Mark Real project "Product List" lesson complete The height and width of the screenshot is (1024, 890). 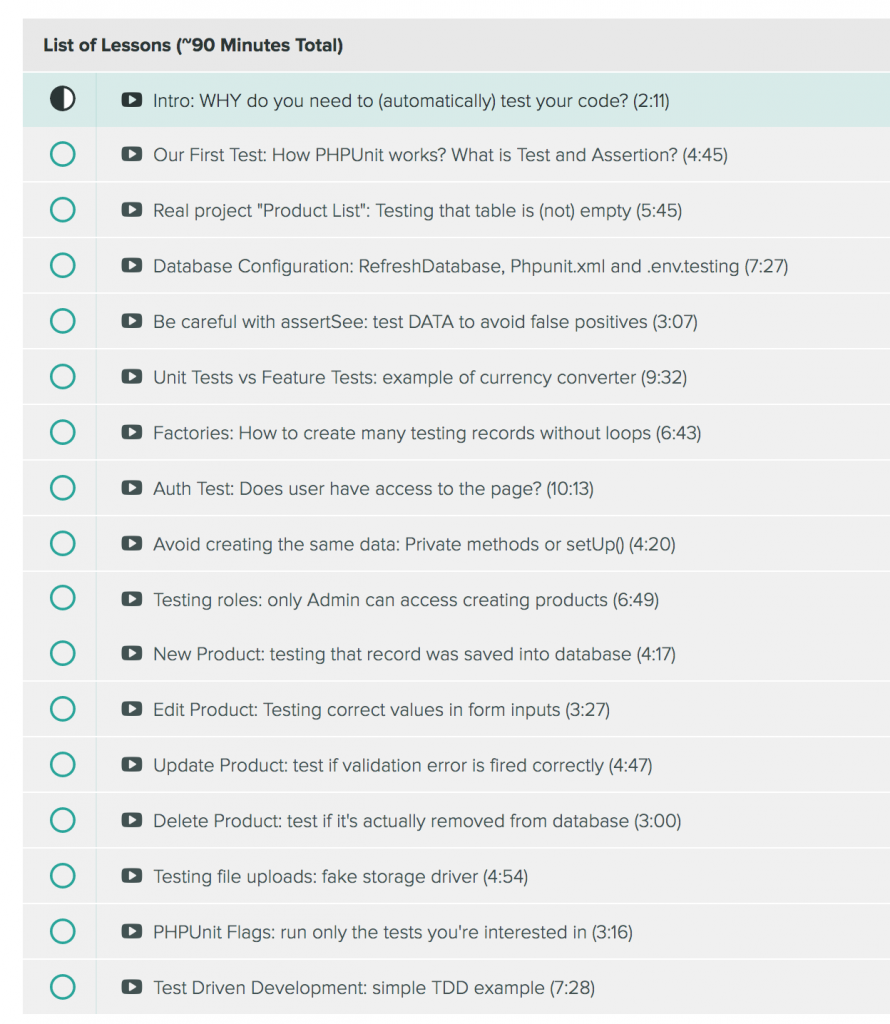pos(62,210)
